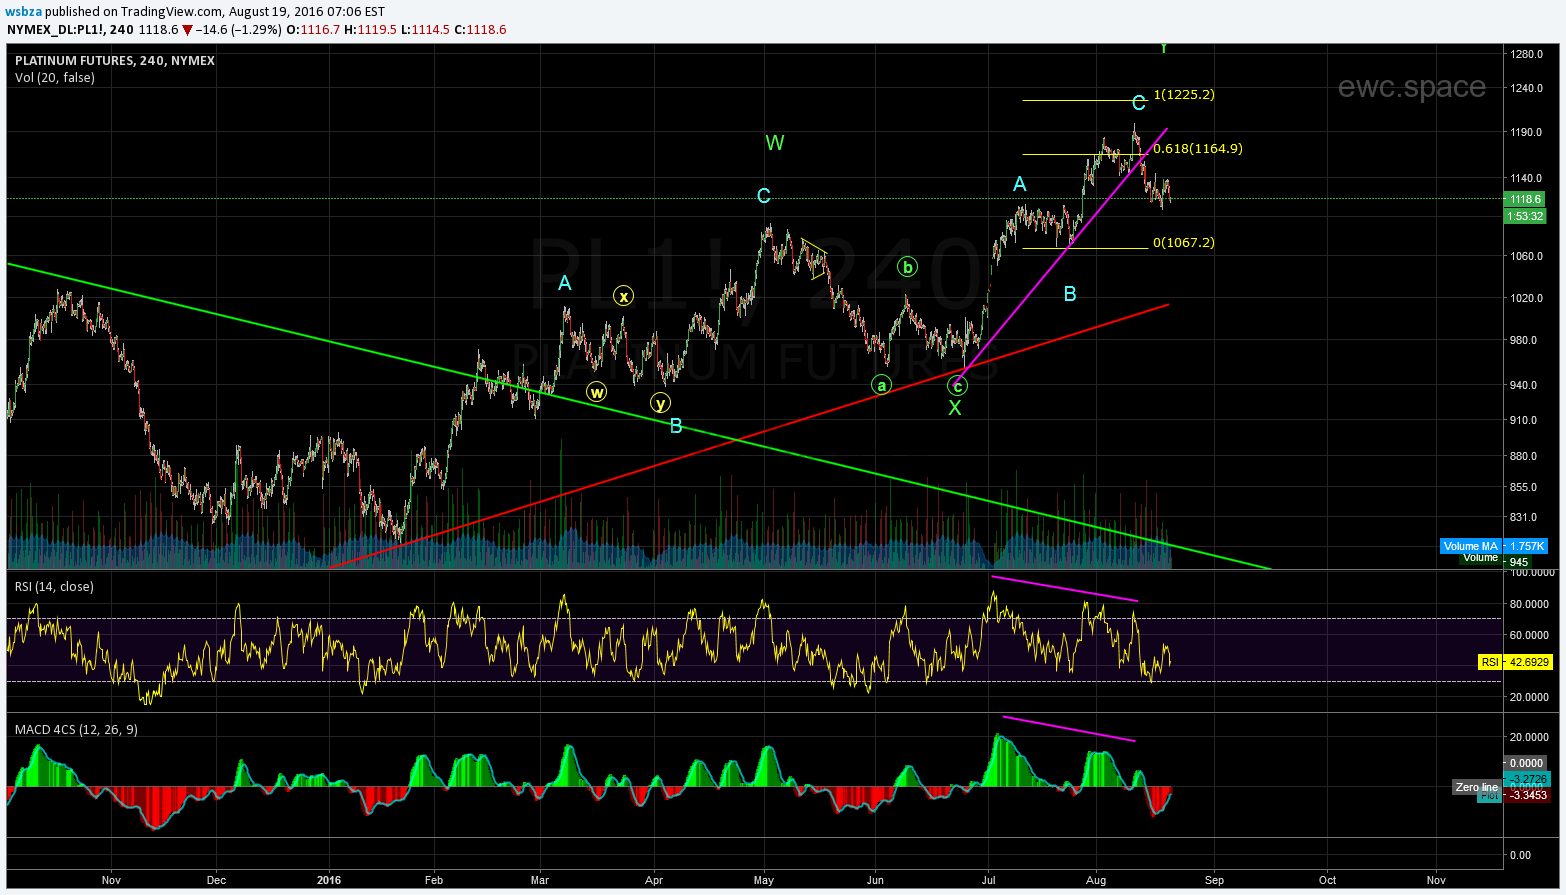The height and width of the screenshot is (895, 1566).
Task: Click the blue Volume MA label
Action: (1470, 546)
